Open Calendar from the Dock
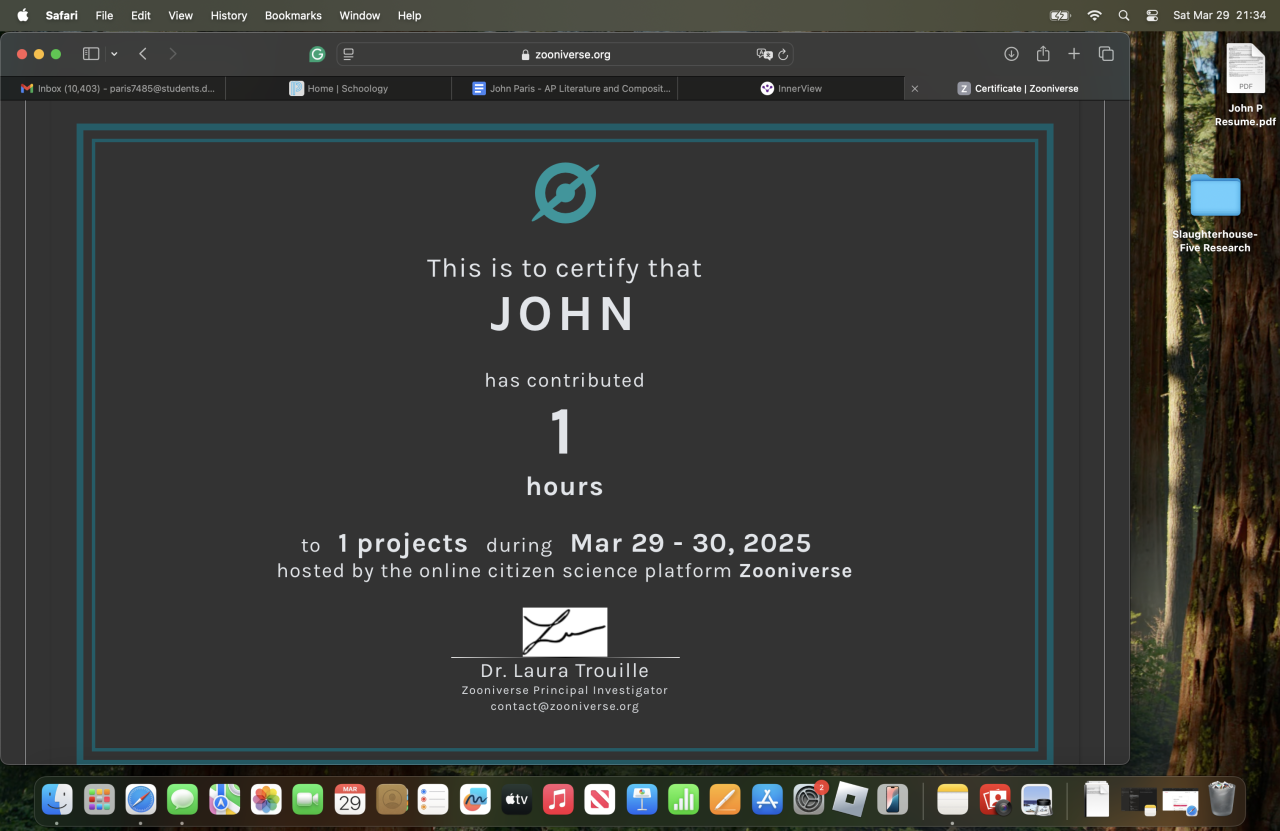The image size is (1280, 831). coord(350,799)
